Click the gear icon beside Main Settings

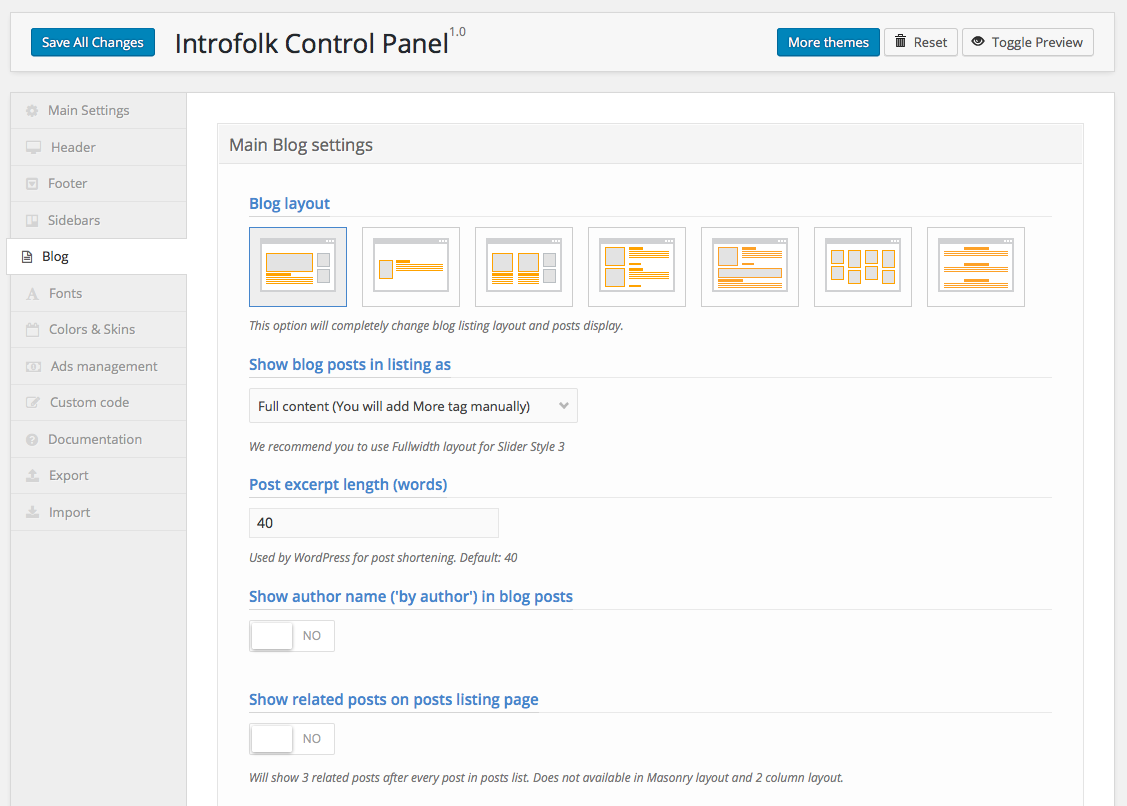[x=32, y=111]
